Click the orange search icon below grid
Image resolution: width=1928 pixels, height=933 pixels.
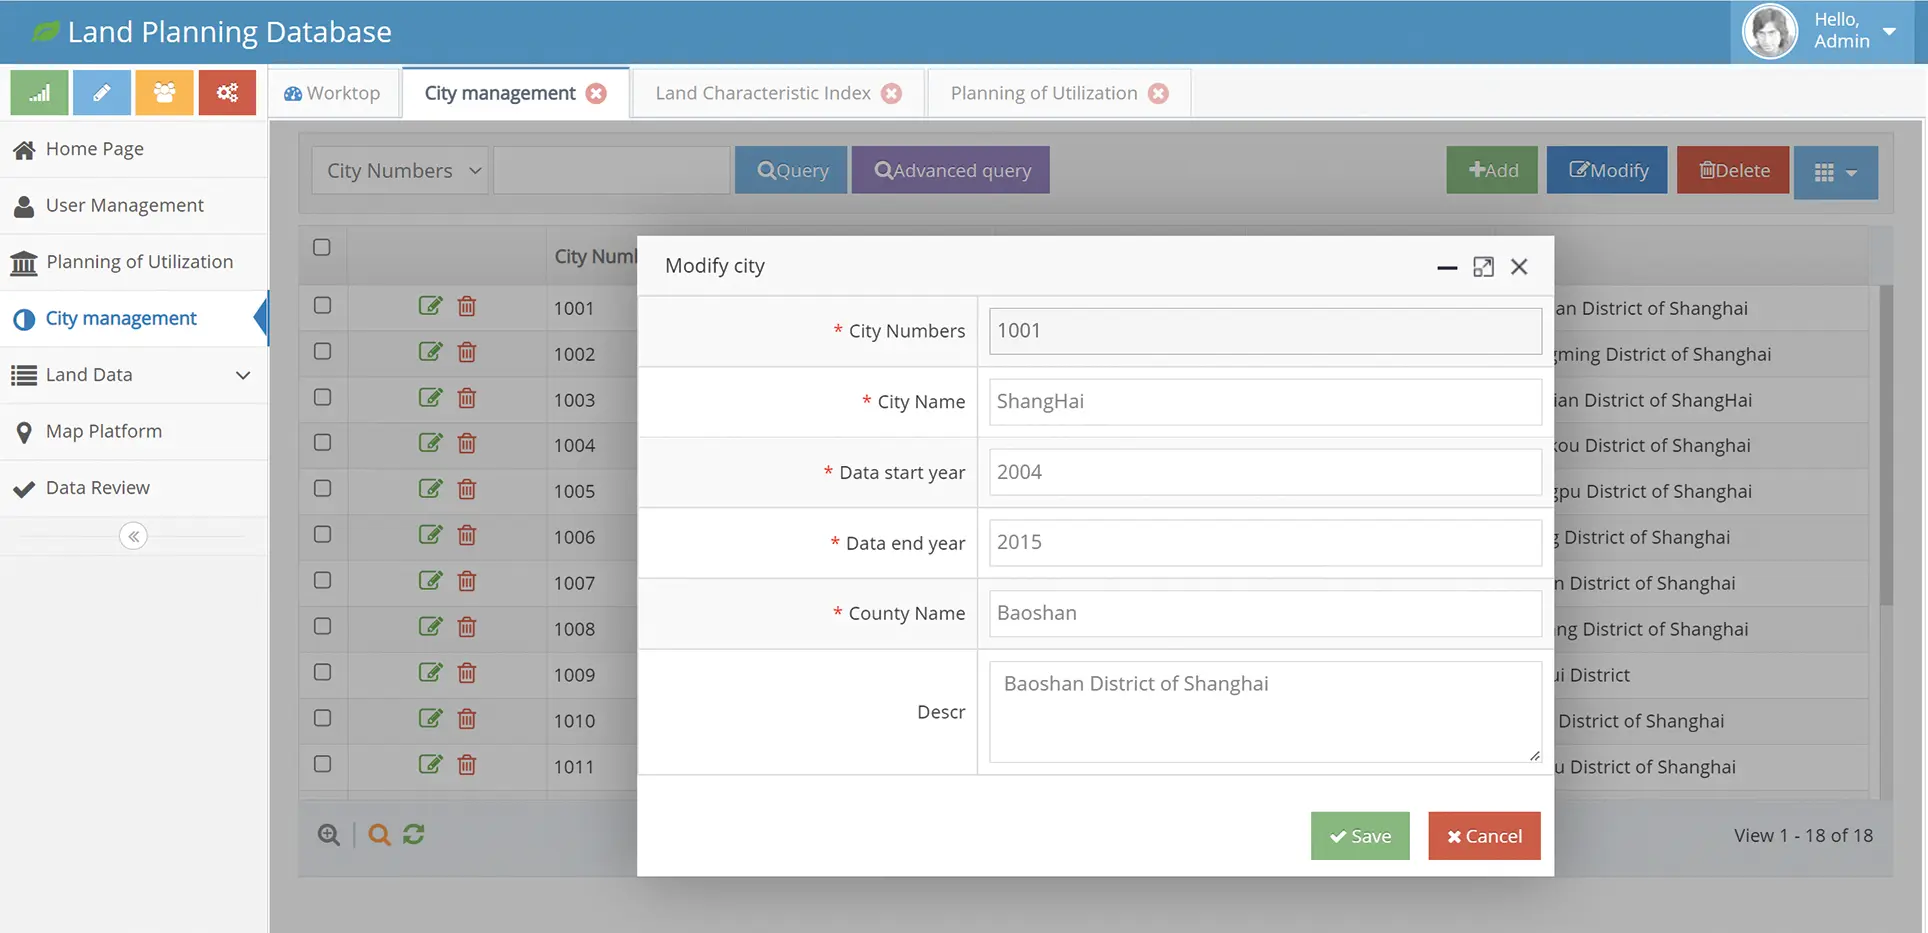click(379, 834)
